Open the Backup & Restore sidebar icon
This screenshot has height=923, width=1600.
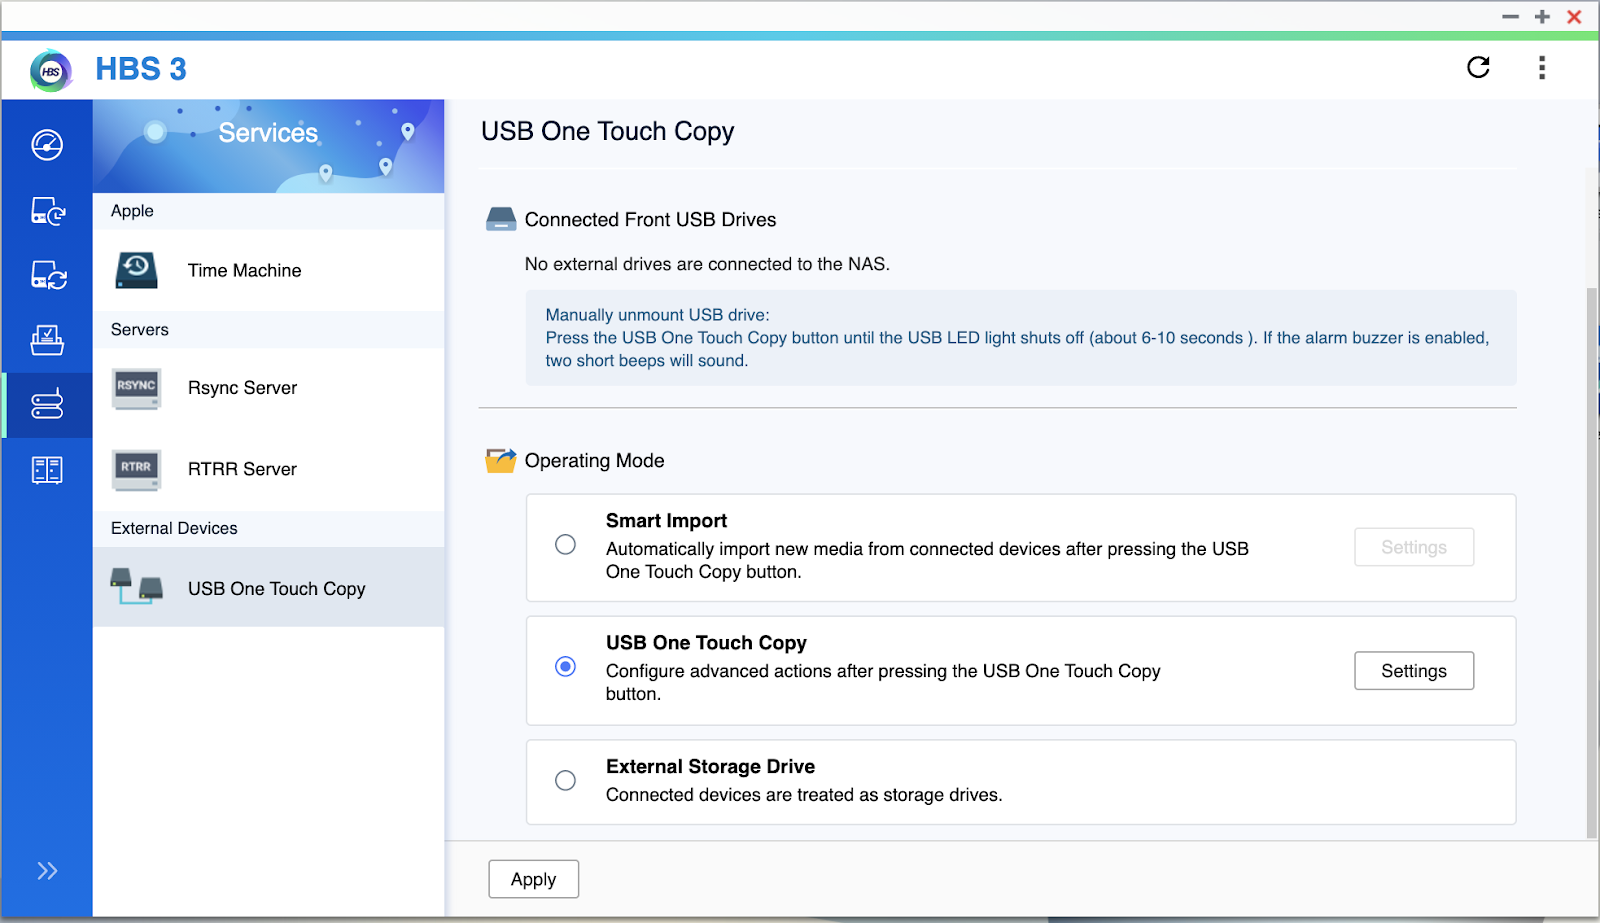[47, 211]
